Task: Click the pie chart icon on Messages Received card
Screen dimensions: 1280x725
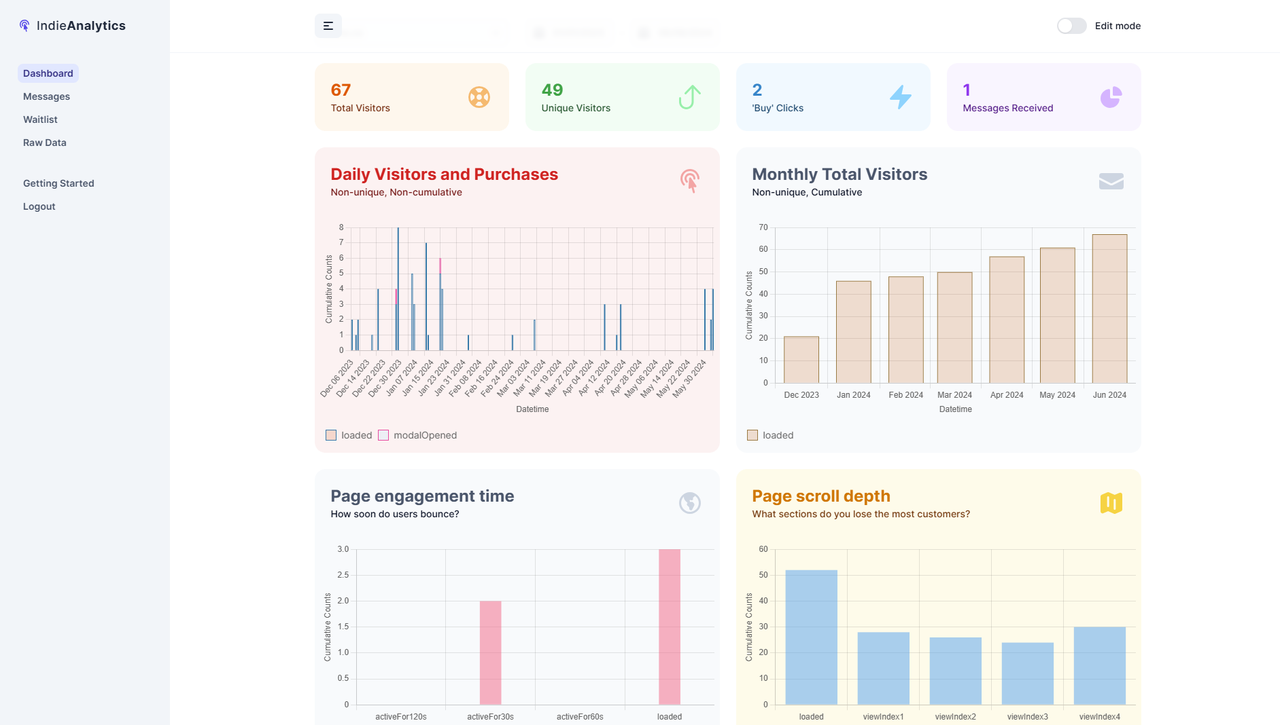Action: [1110, 97]
